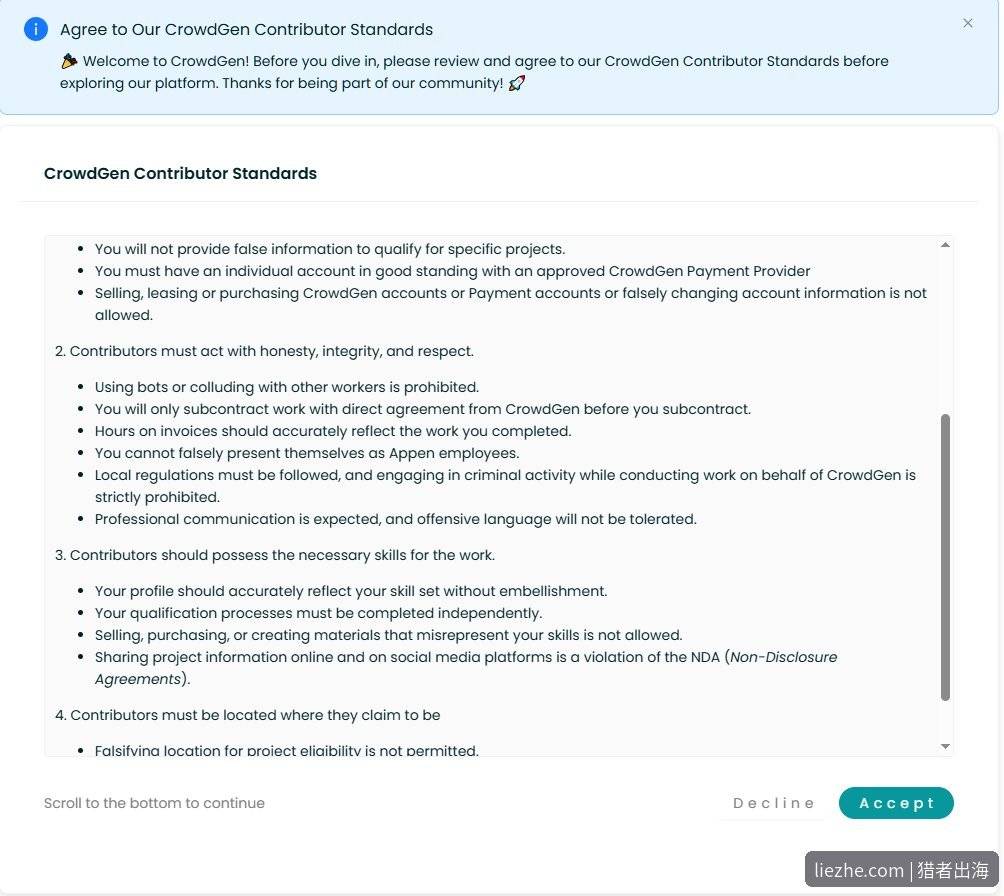Select the CrowdGen Contributor Standards panel heading
1004x896 pixels.
pos(180,174)
